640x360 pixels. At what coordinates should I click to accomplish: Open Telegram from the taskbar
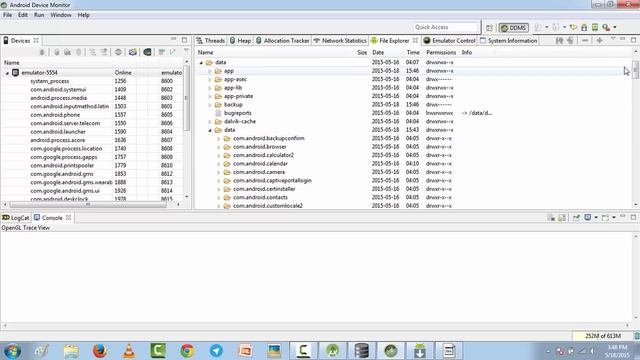tap(216, 351)
